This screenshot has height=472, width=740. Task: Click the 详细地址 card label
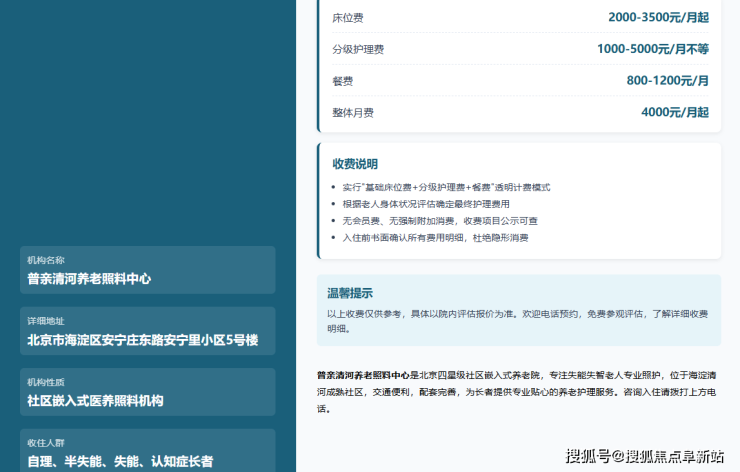click(x=46, y=321)
